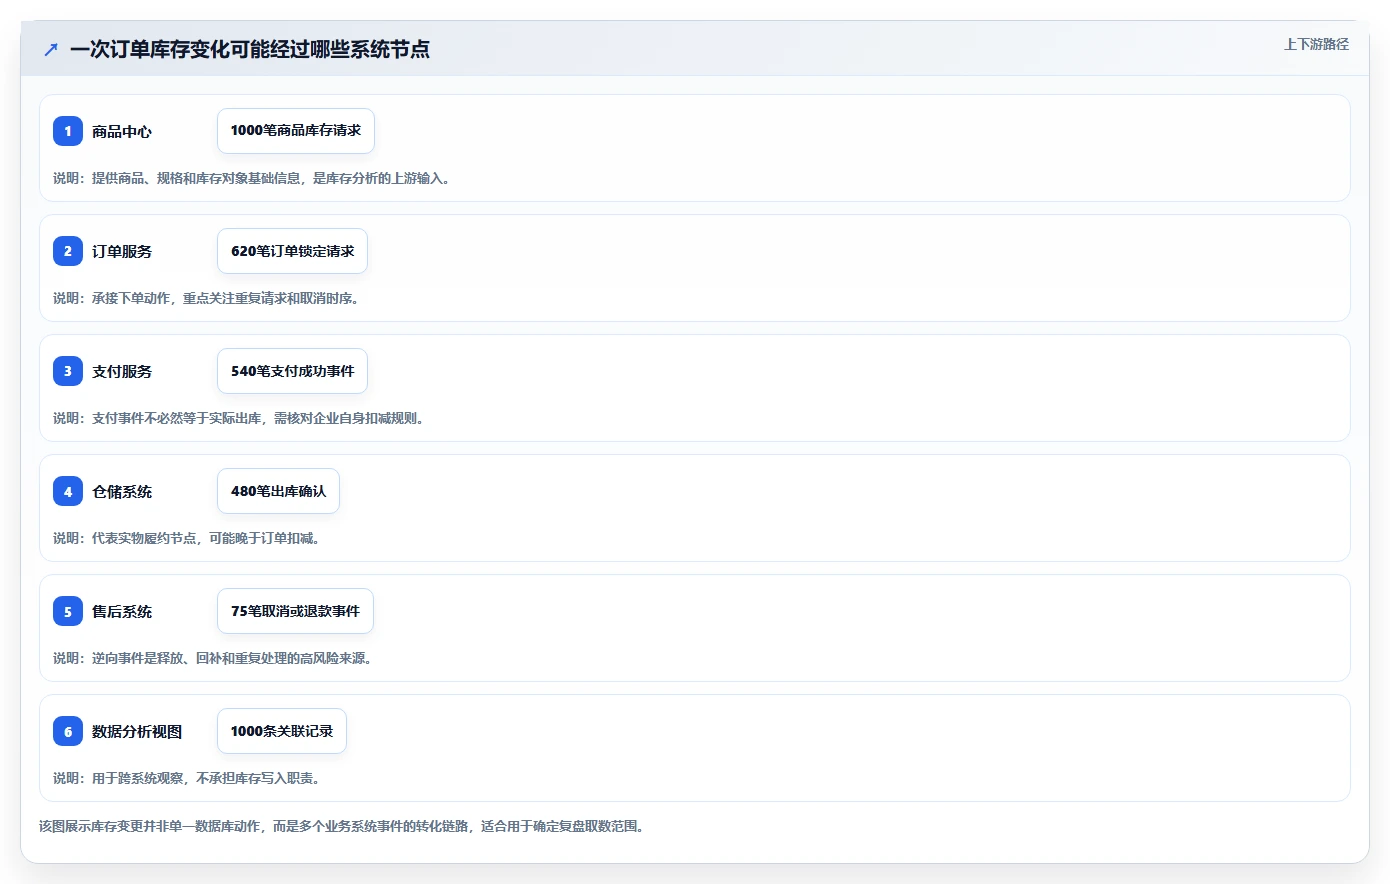Click the step 2 number badge
The image size is (1390, 884).
tap(68, 251)
